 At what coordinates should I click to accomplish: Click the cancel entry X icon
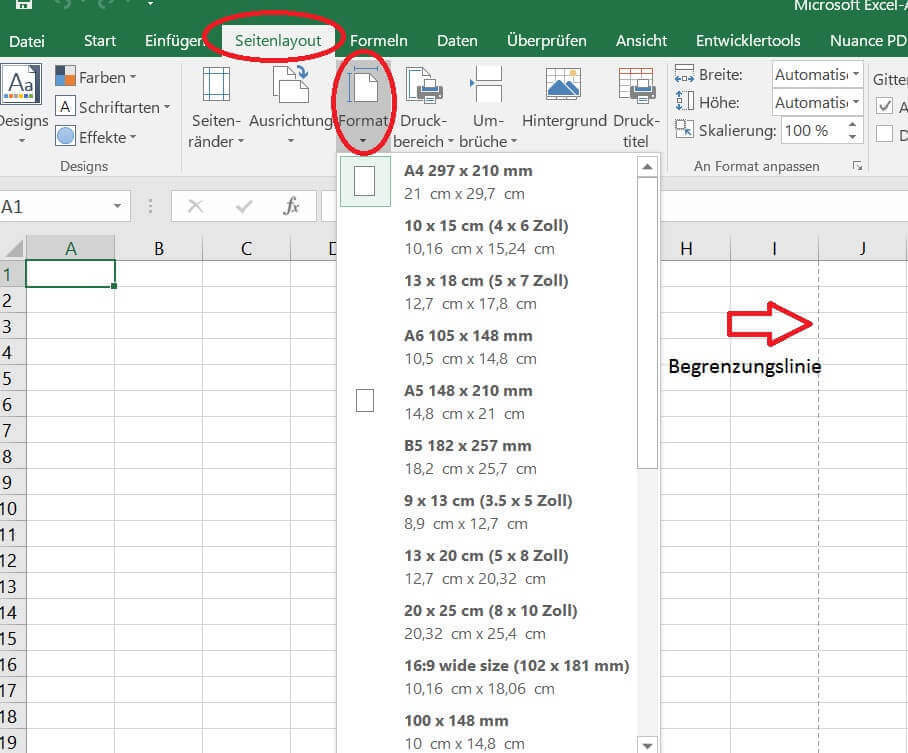click(196, 206)
